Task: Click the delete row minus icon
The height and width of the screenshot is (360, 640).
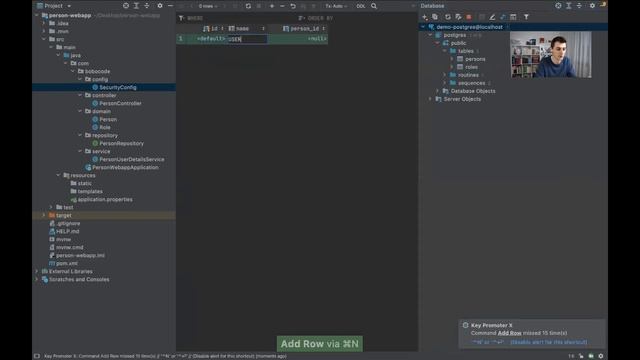Action: (282, 6)
